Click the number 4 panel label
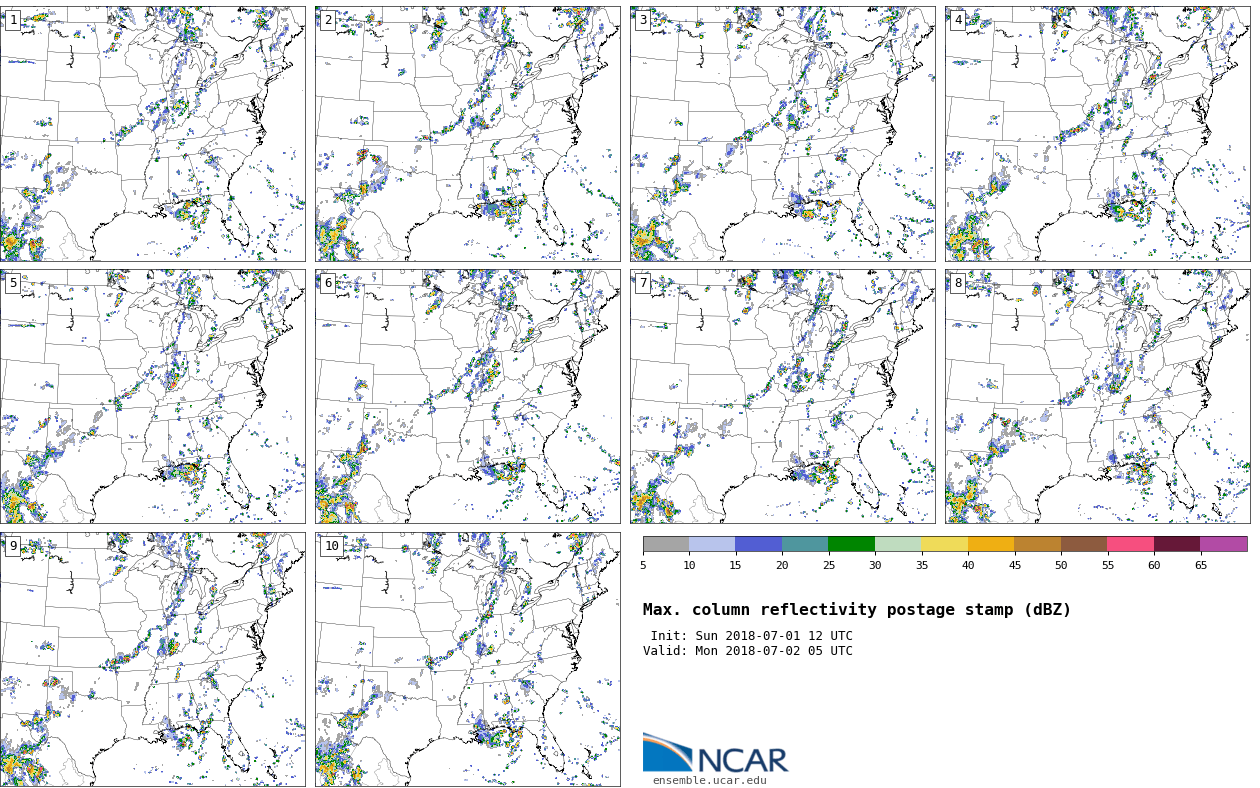 click(958, 20)
